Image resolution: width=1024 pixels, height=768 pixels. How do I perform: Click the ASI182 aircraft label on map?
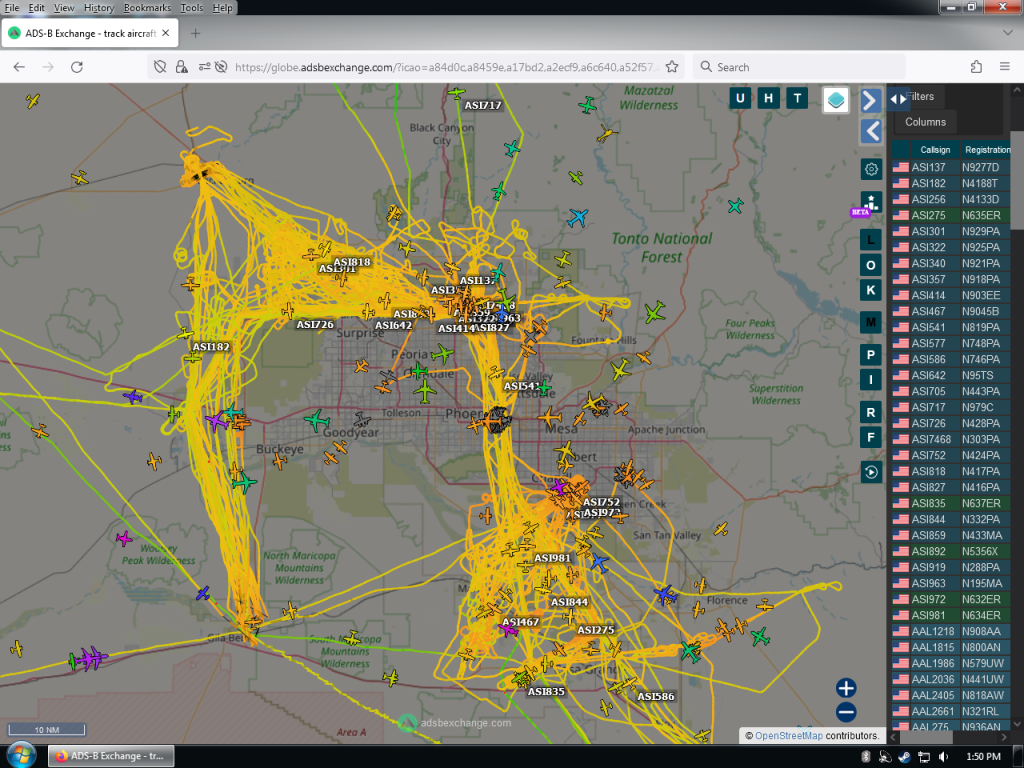pyautogui.click(x=211, y=347)
